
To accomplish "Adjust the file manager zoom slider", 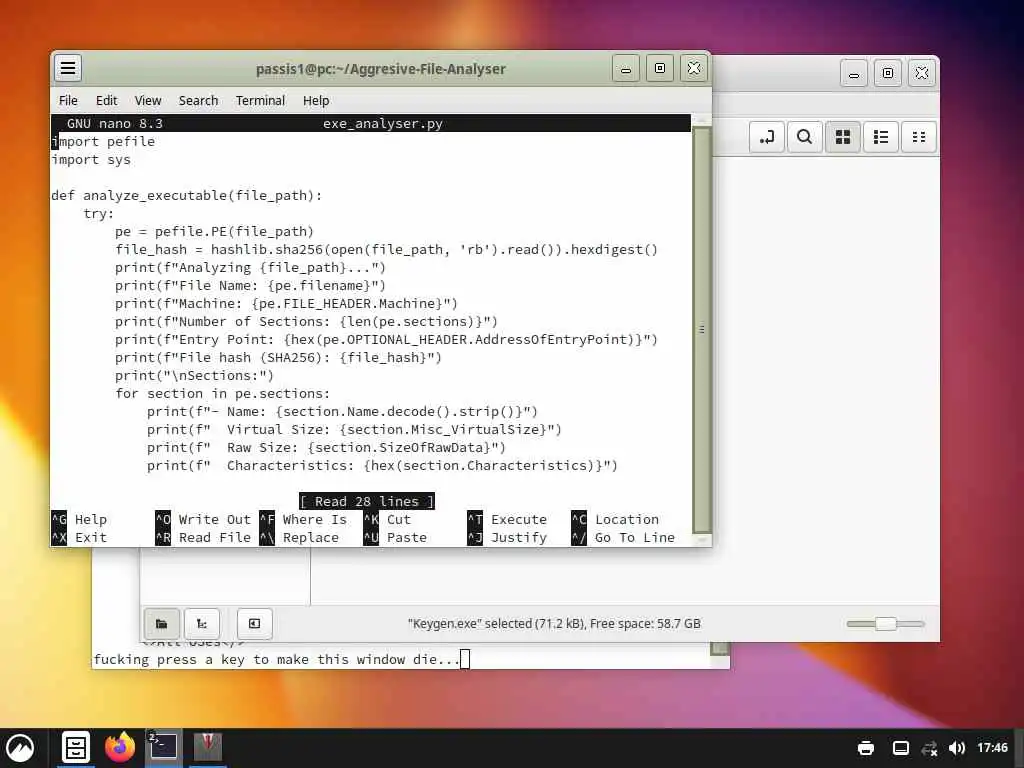I will (x=886, y=624).
